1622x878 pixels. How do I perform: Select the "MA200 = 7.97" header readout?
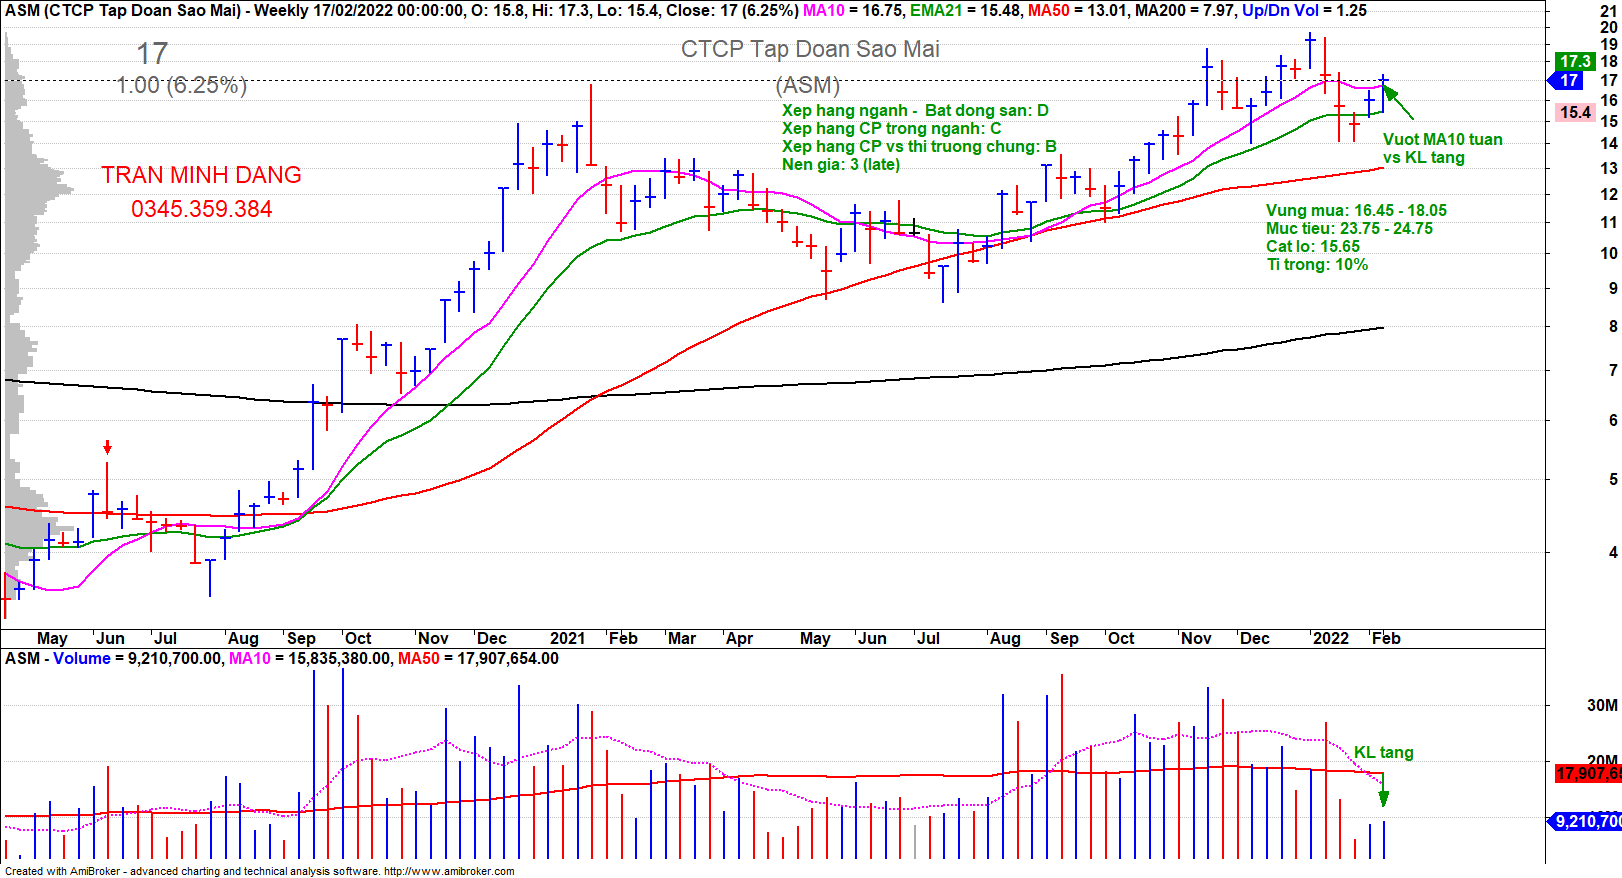1185,10
